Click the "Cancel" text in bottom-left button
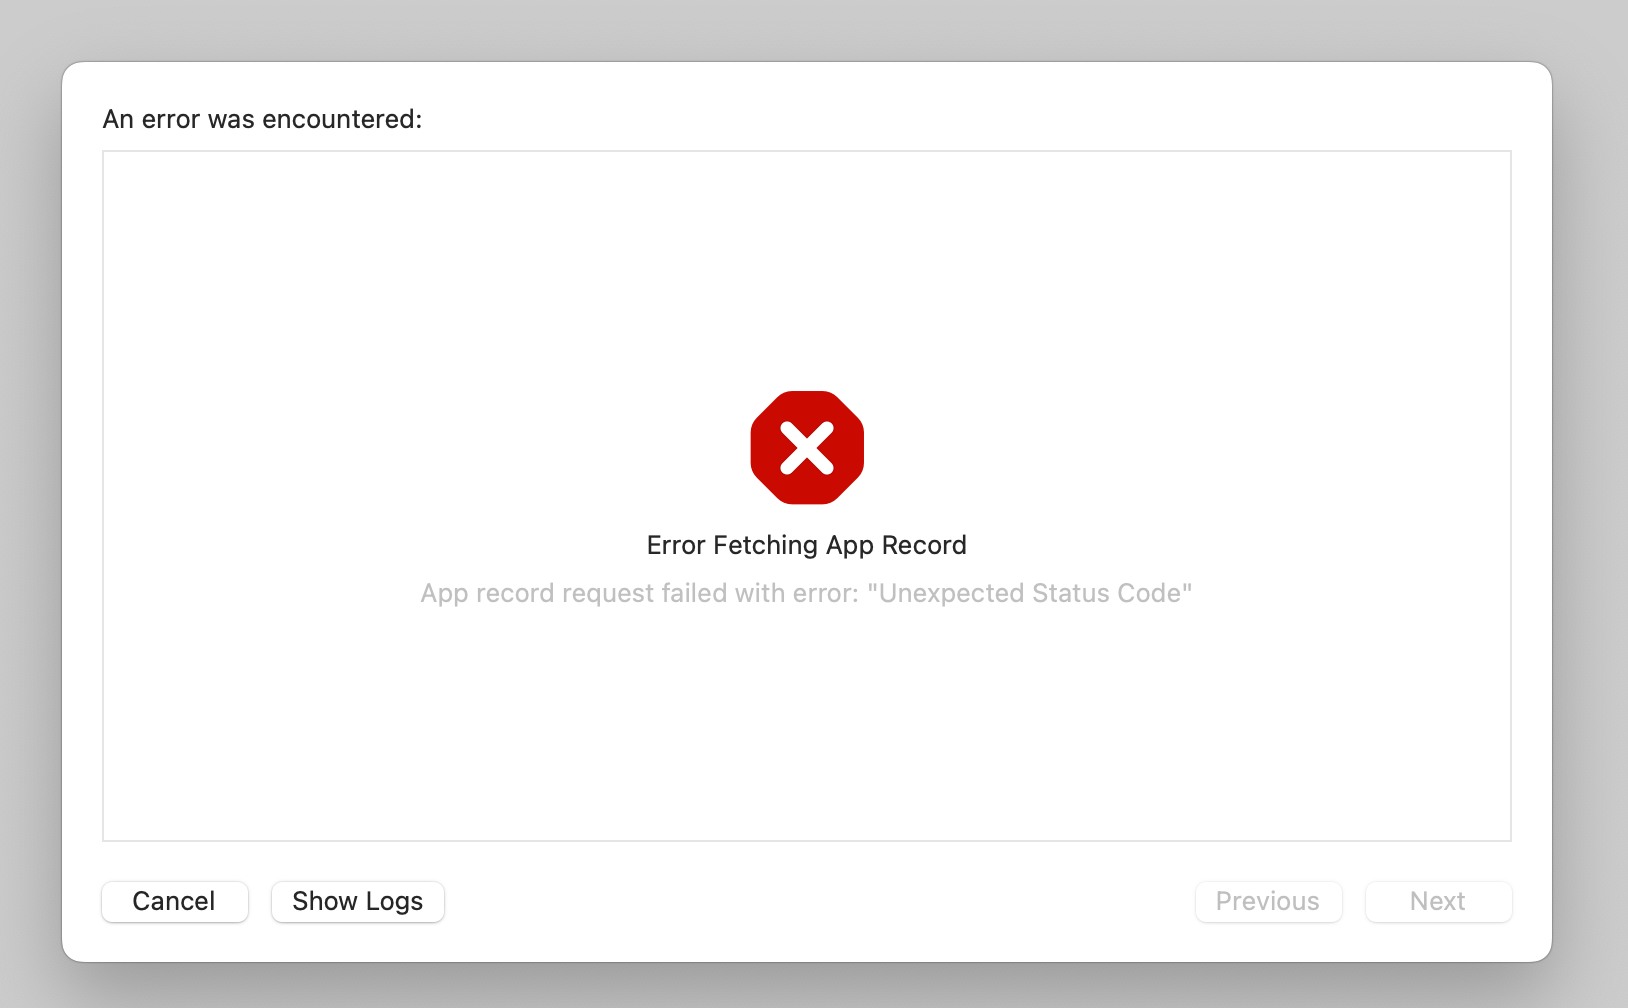The image size is (1628, 1008). pyautogui.click(x=174, y=901)
